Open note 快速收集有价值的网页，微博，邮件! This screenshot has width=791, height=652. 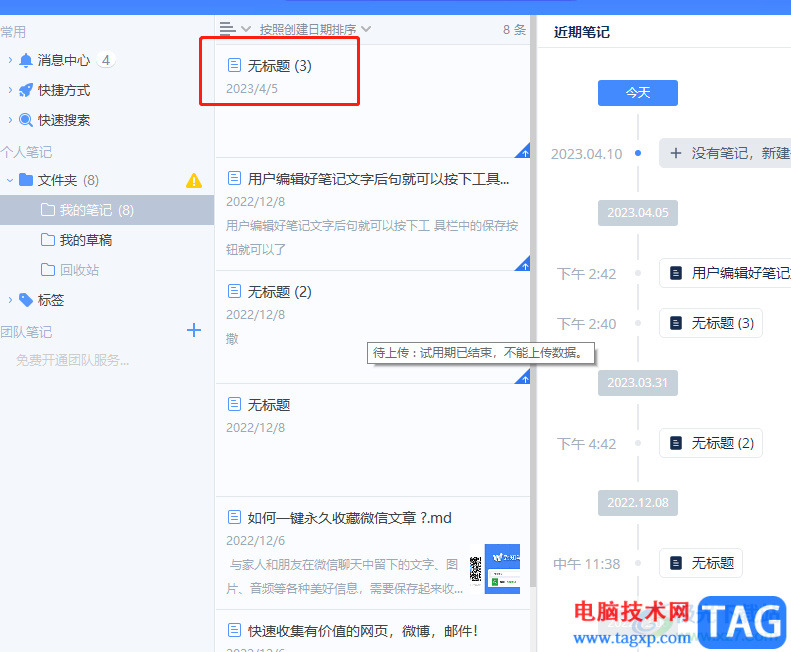pos(373,631)
